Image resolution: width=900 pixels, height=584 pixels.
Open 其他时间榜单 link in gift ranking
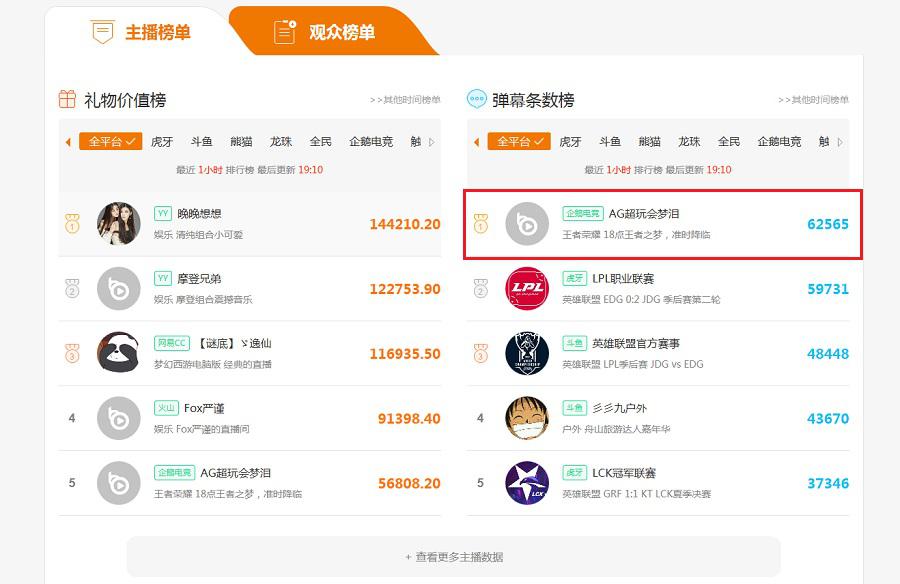405,100
